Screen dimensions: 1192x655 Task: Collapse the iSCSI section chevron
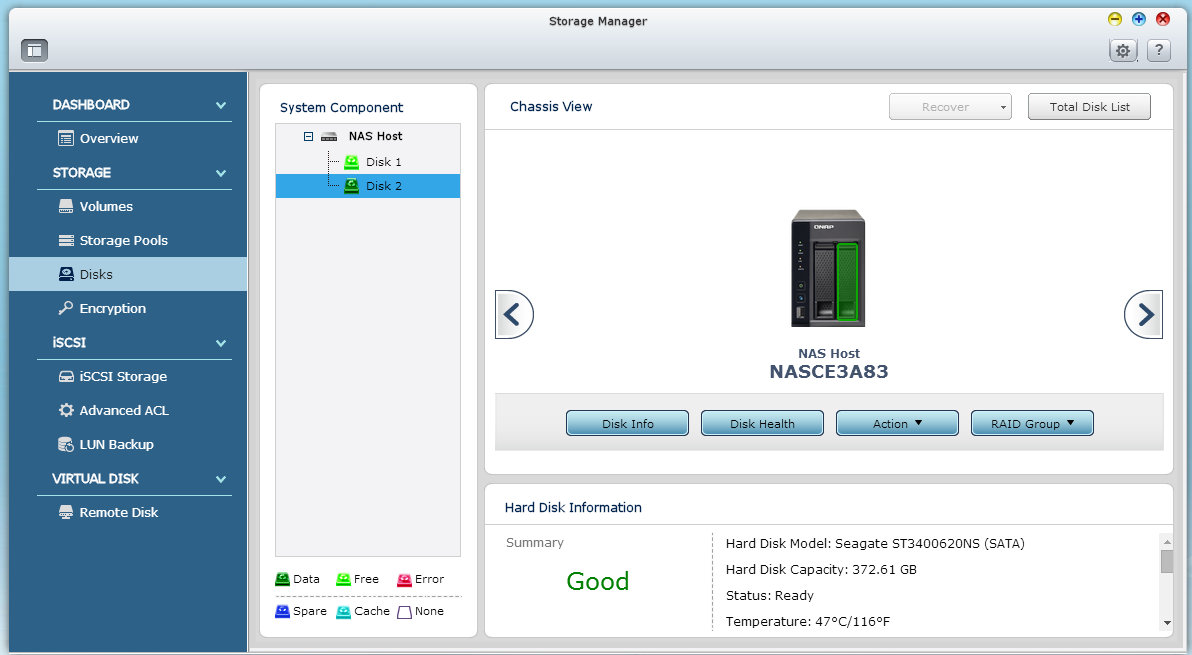221,343
